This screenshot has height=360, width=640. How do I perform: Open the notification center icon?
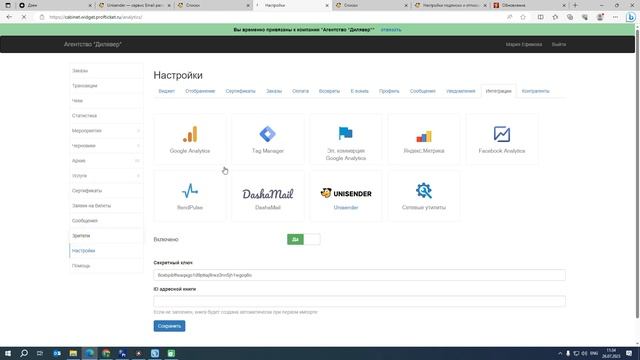tap(629, 353)
